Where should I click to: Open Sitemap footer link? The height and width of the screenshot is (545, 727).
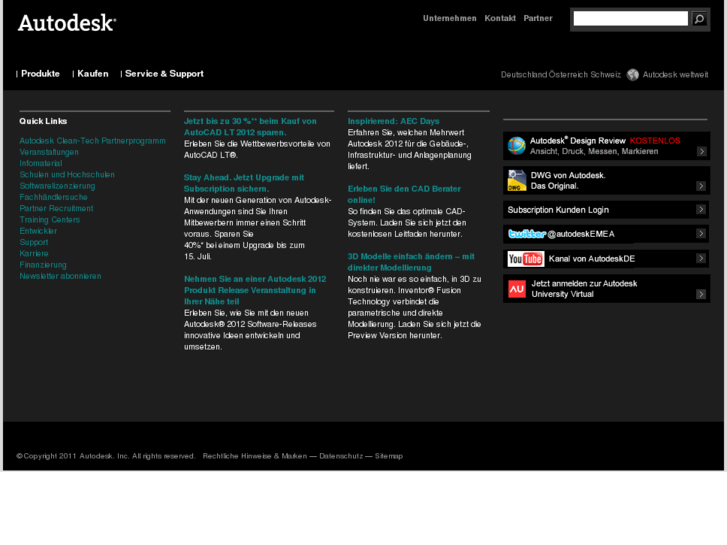click(x=389, y=456)
